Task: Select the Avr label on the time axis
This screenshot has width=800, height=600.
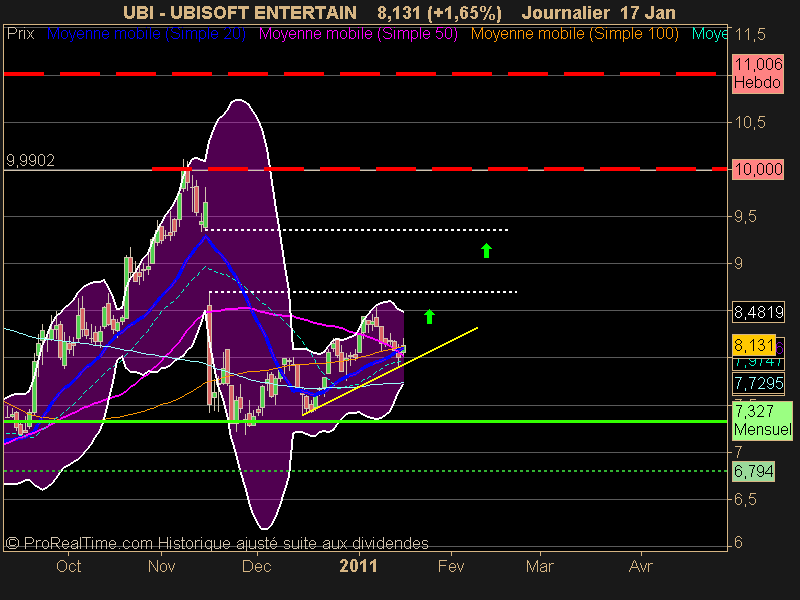Action: pyautogui.click(x=640, y=566)
